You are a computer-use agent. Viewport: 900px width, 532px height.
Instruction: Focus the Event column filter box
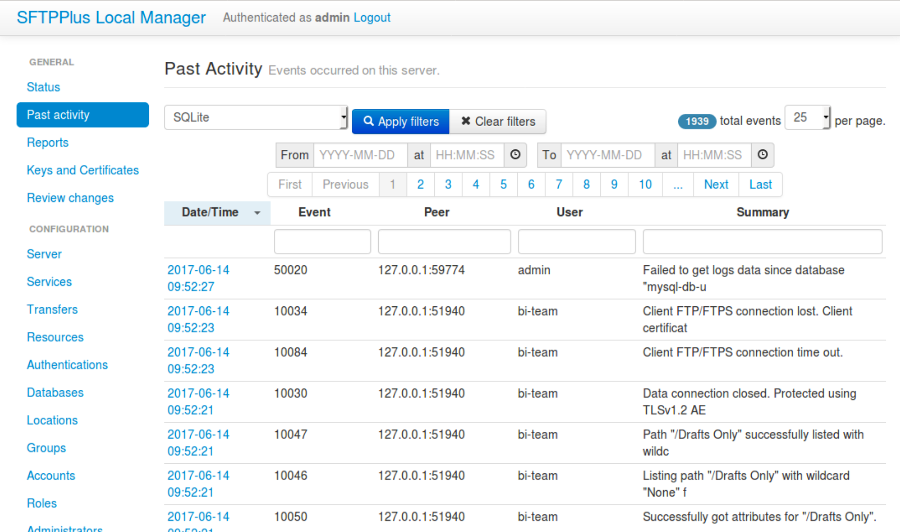[322, 241]
